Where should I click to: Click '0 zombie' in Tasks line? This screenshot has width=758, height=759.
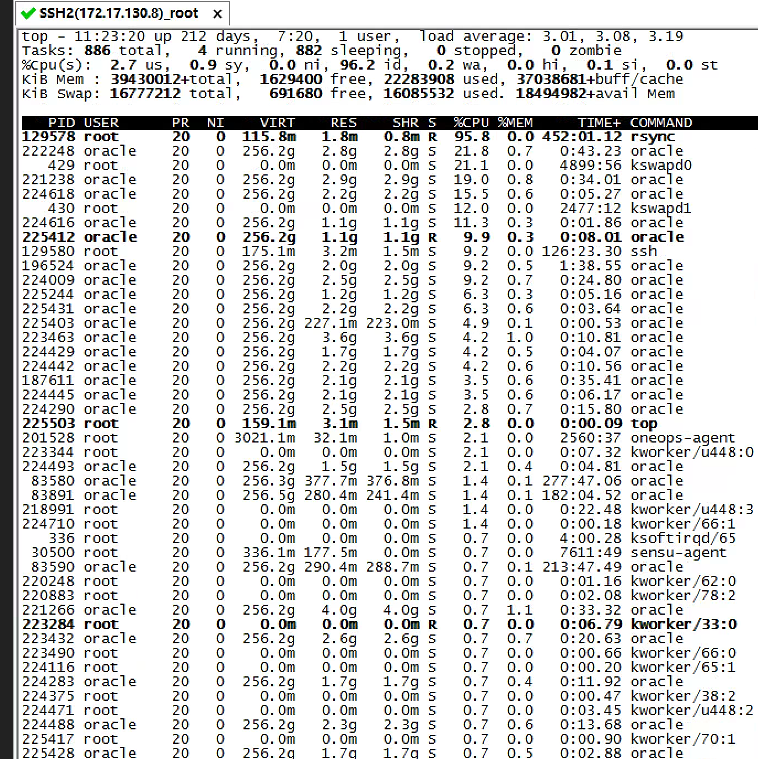click(x=586, y=51)
